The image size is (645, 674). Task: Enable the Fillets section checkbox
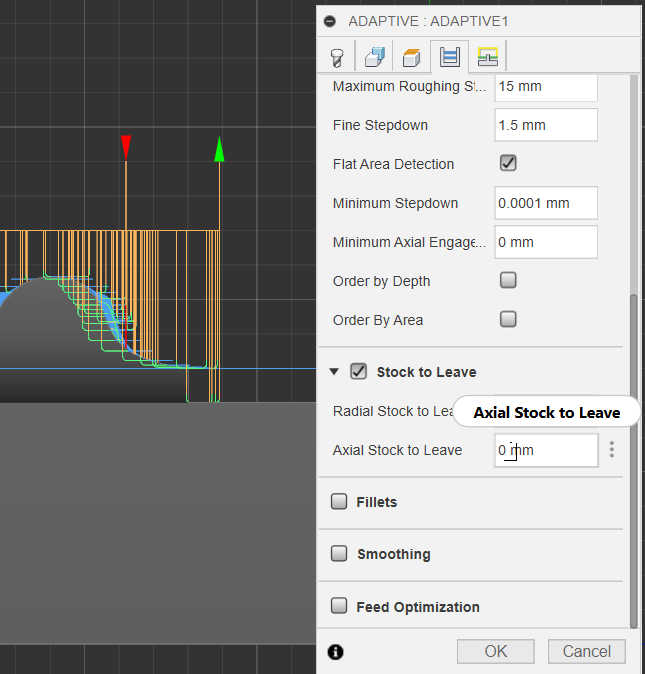click(x=339, y=502)
